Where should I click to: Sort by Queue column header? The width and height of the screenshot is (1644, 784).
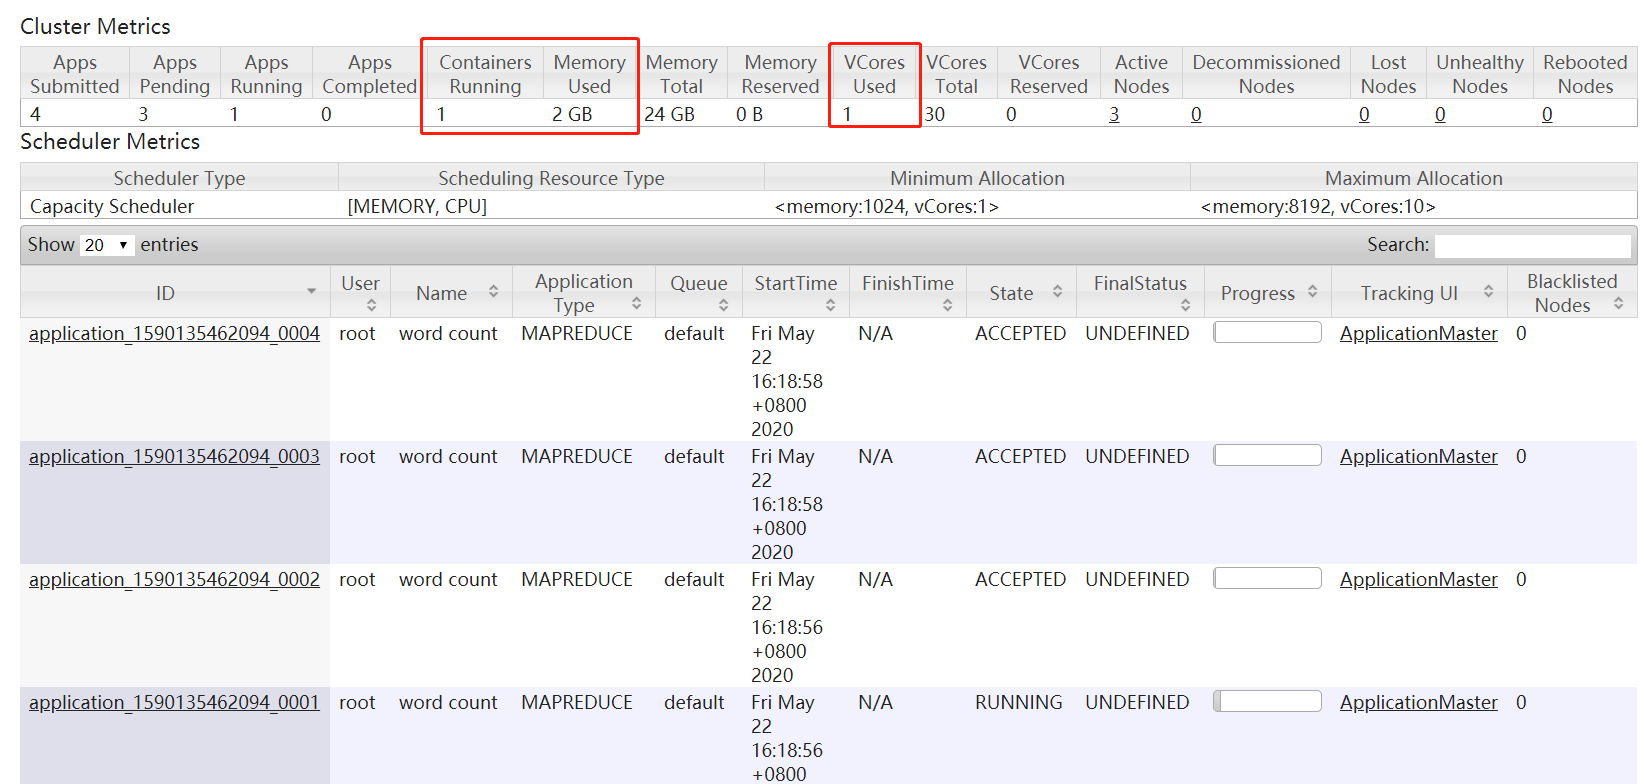(698, 284)
